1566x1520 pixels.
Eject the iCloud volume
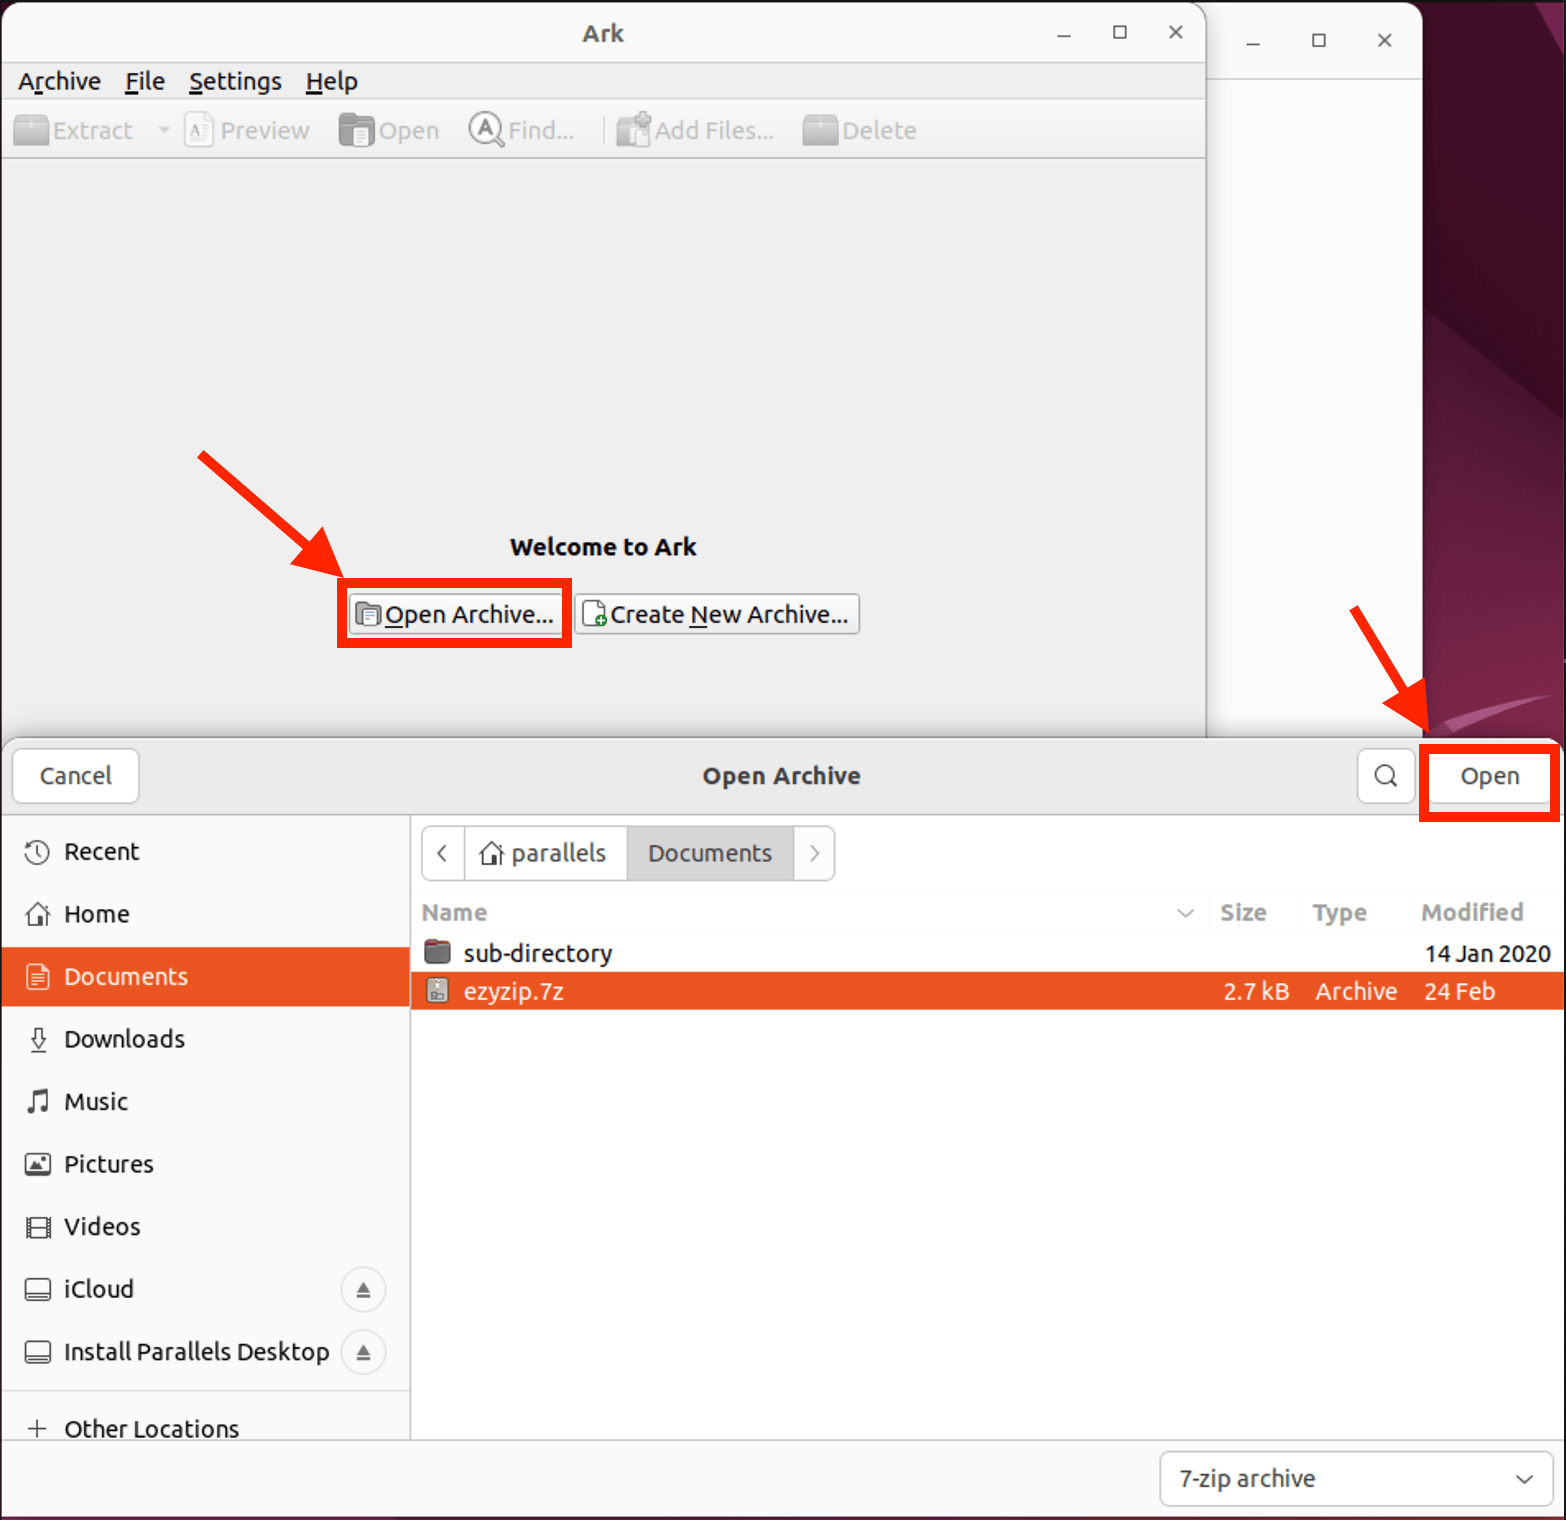pyautogui.click(x=363, y=1289)
